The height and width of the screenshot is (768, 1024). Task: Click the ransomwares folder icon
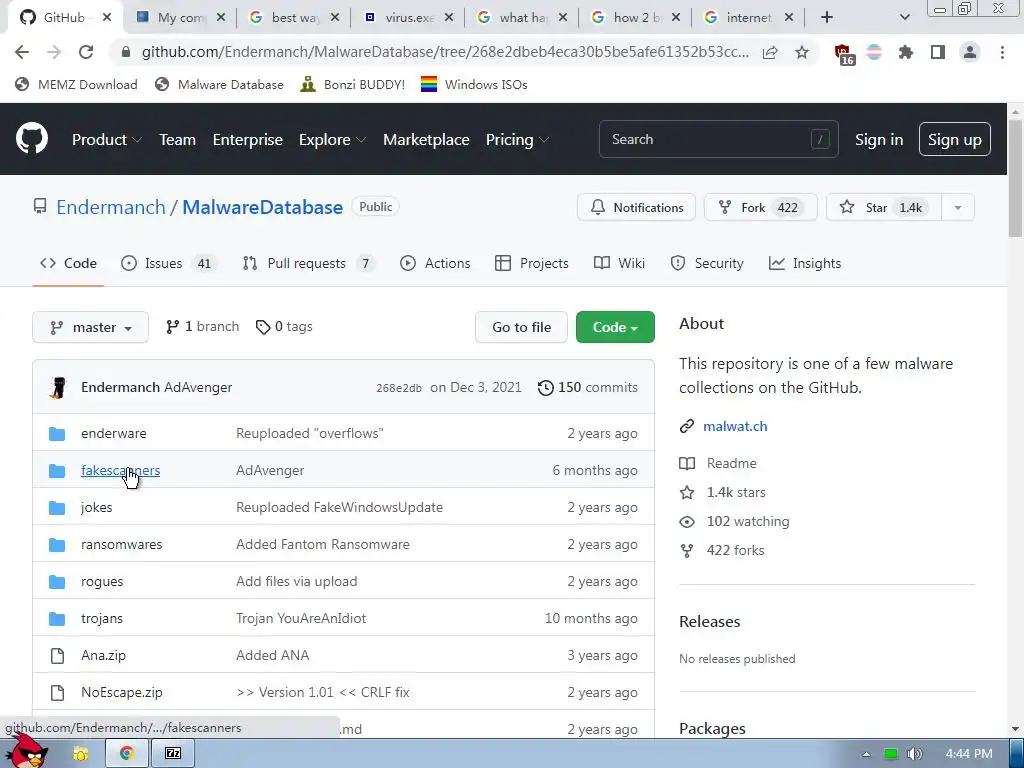[x=57, y=545]
